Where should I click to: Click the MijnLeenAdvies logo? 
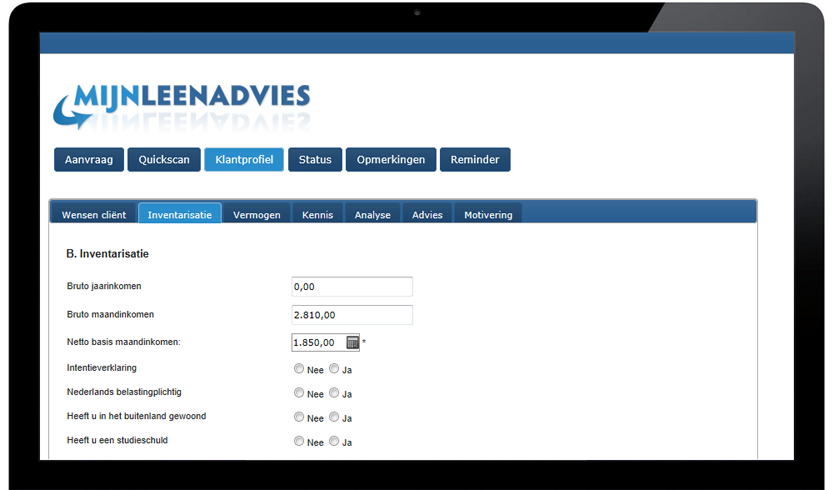(x=181, y=104)
